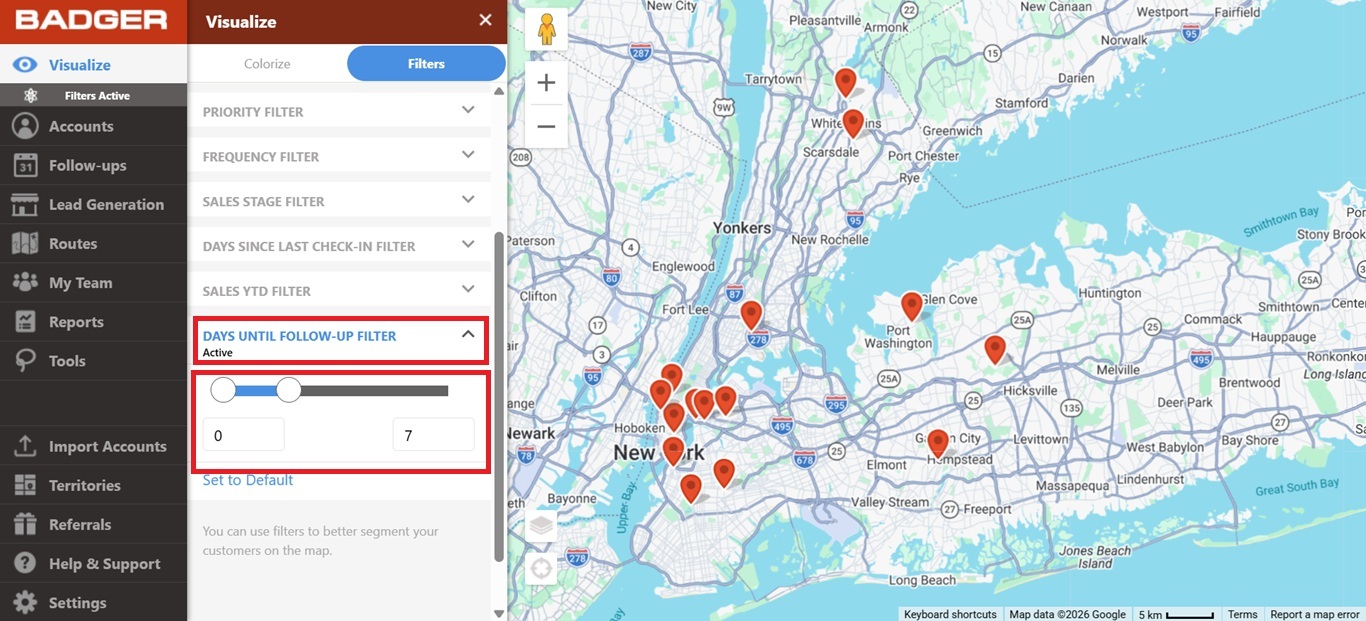
Task: Select the pin near Scarsdale
Action: pyautogui.click(x=853, y=124)
